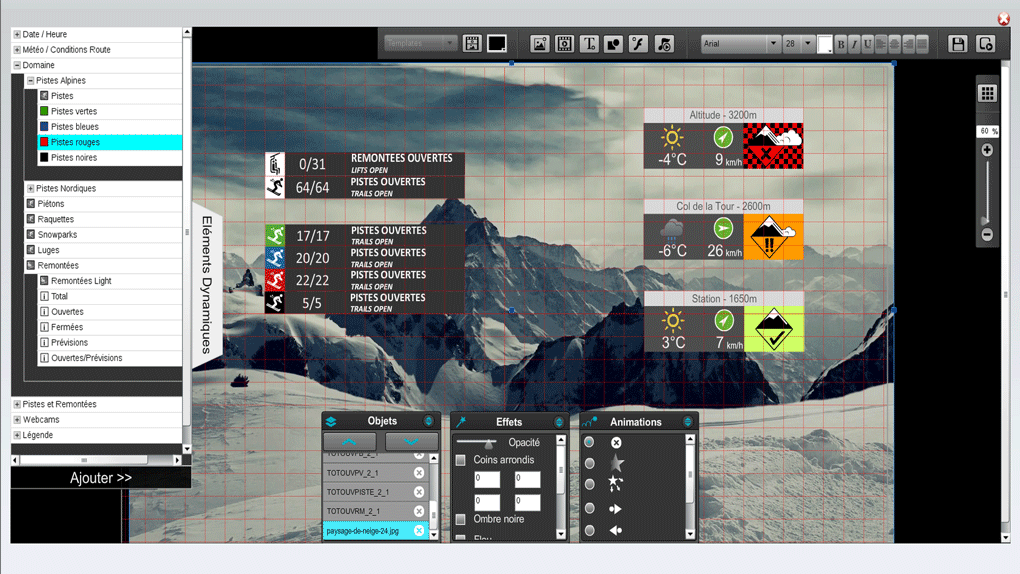Open the font size 28 dropdown
This screenshot has width=1020, height=574.
coord(798,44)
